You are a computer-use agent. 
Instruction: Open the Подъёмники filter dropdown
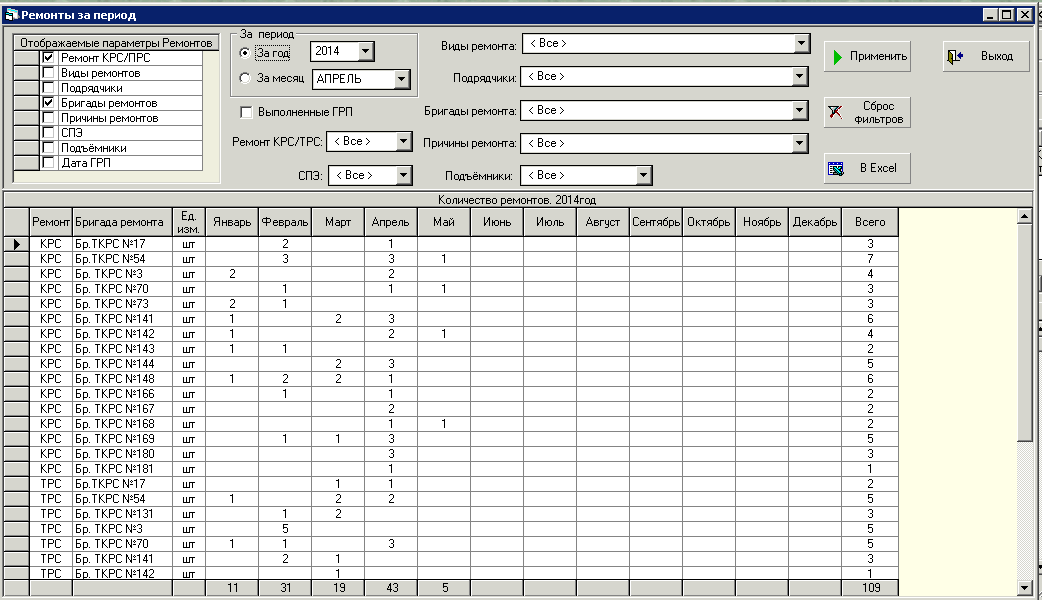tap(643, 176)
